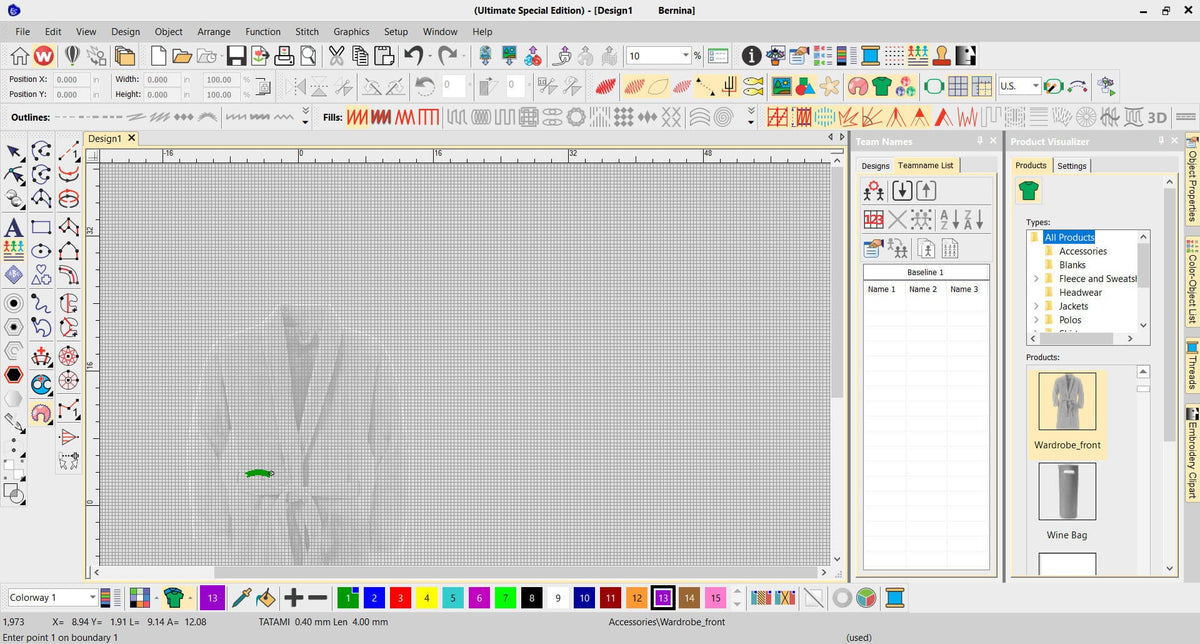Open the Stitch menu
Screen dimensions: 1200x644
pyautogui.click(x=307, y=32)
